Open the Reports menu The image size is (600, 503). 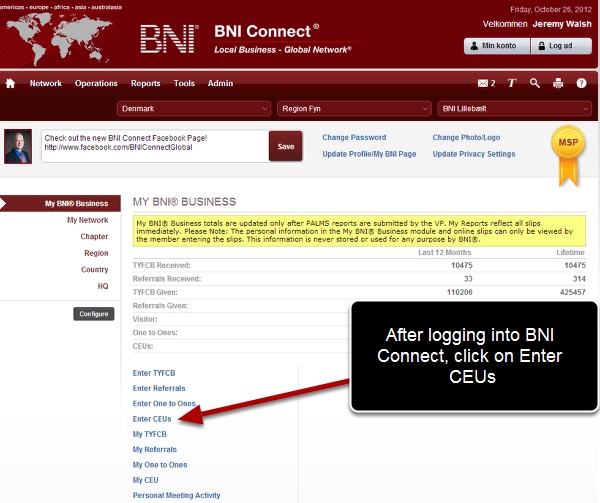pyautogui.click(x=145, y=84)
